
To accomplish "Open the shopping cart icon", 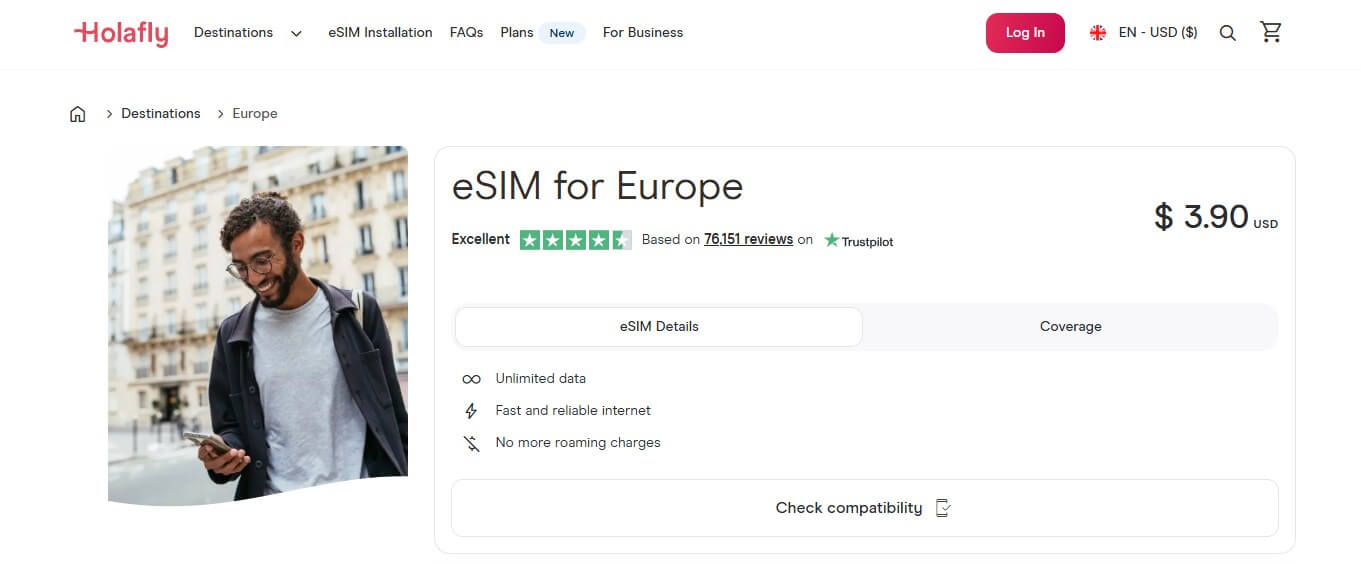I will 1271,32.
